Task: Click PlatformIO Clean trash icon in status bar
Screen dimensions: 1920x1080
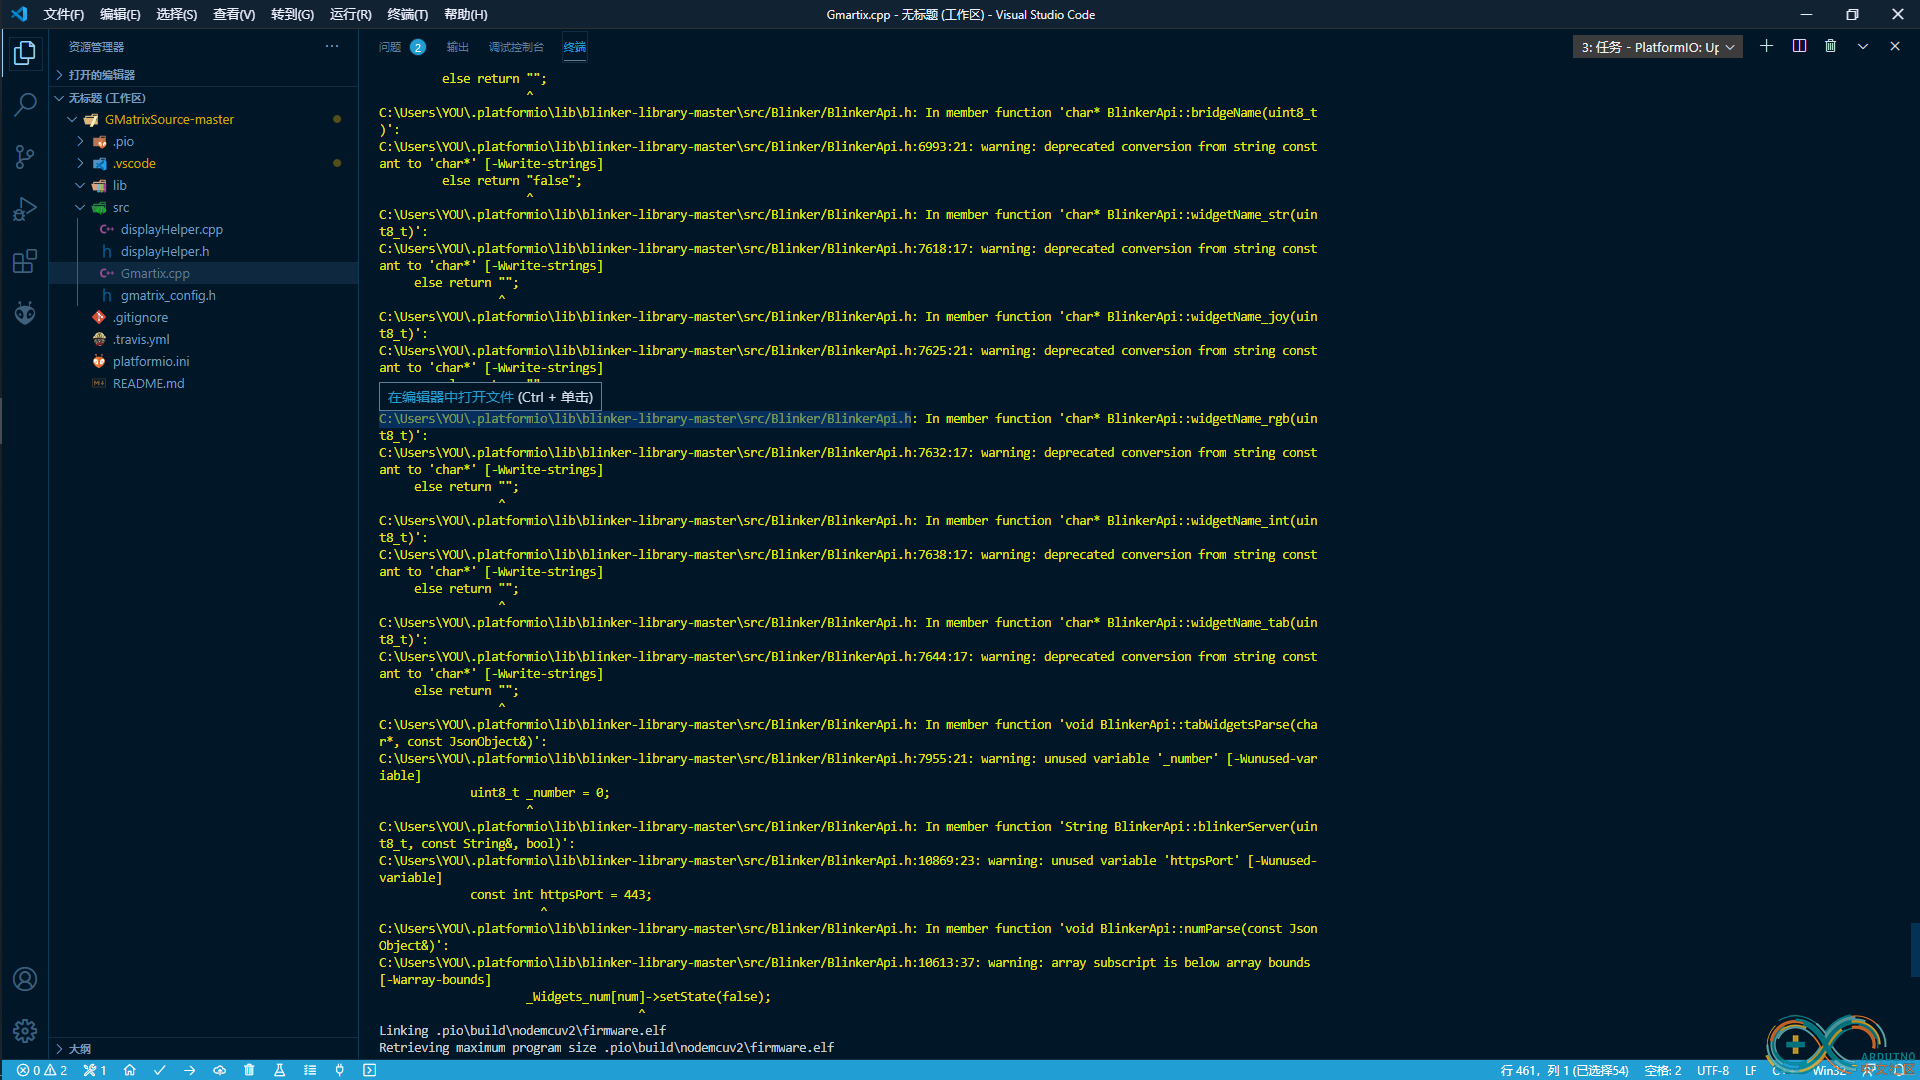Action: pos(250,1070)
